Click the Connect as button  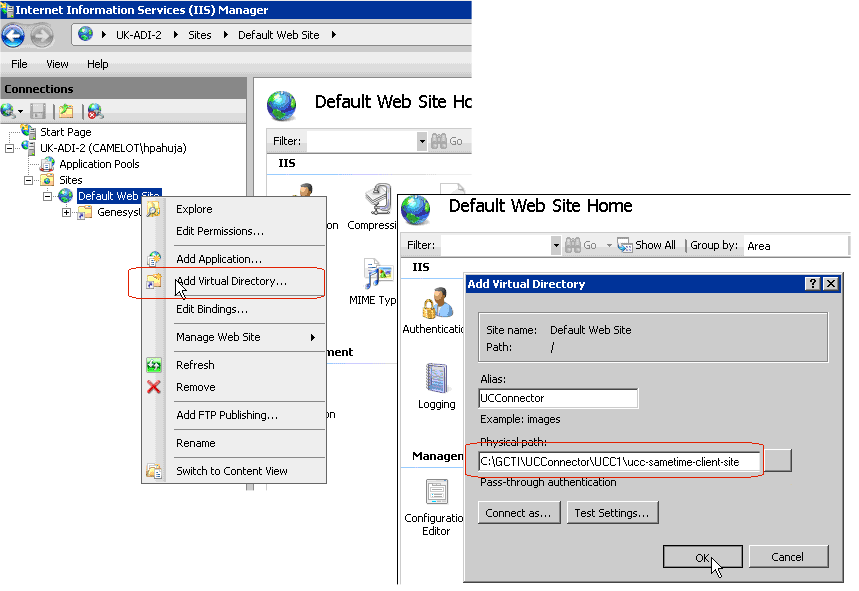(x=518, y=513)
